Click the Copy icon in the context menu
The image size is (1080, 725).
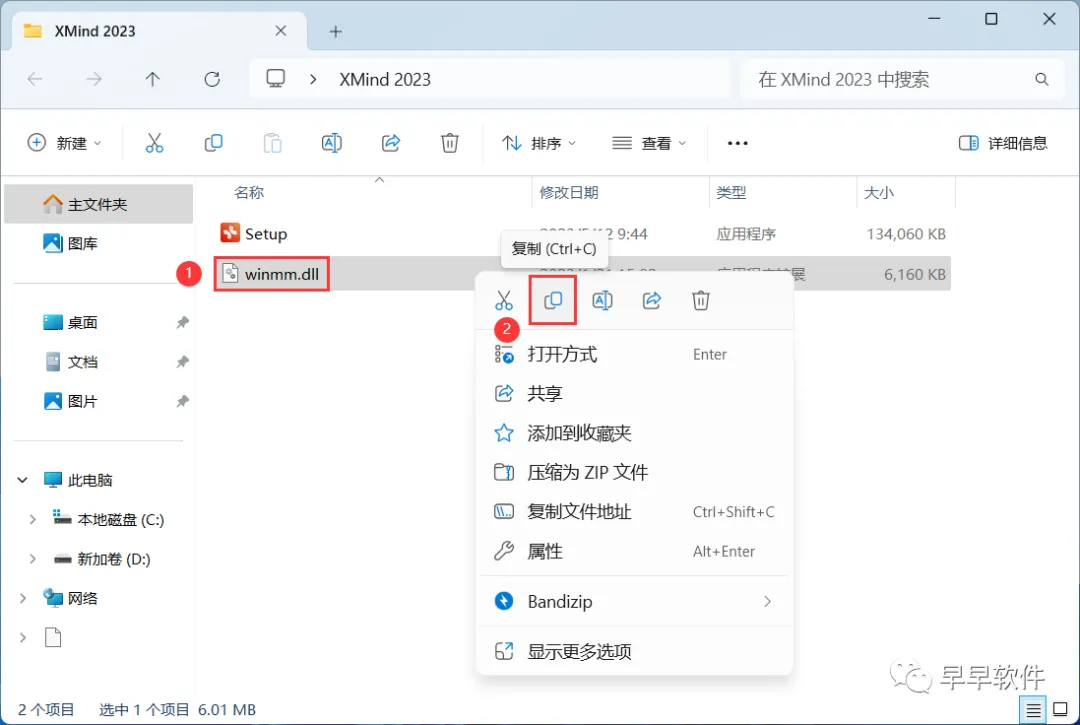click(553, 300)
